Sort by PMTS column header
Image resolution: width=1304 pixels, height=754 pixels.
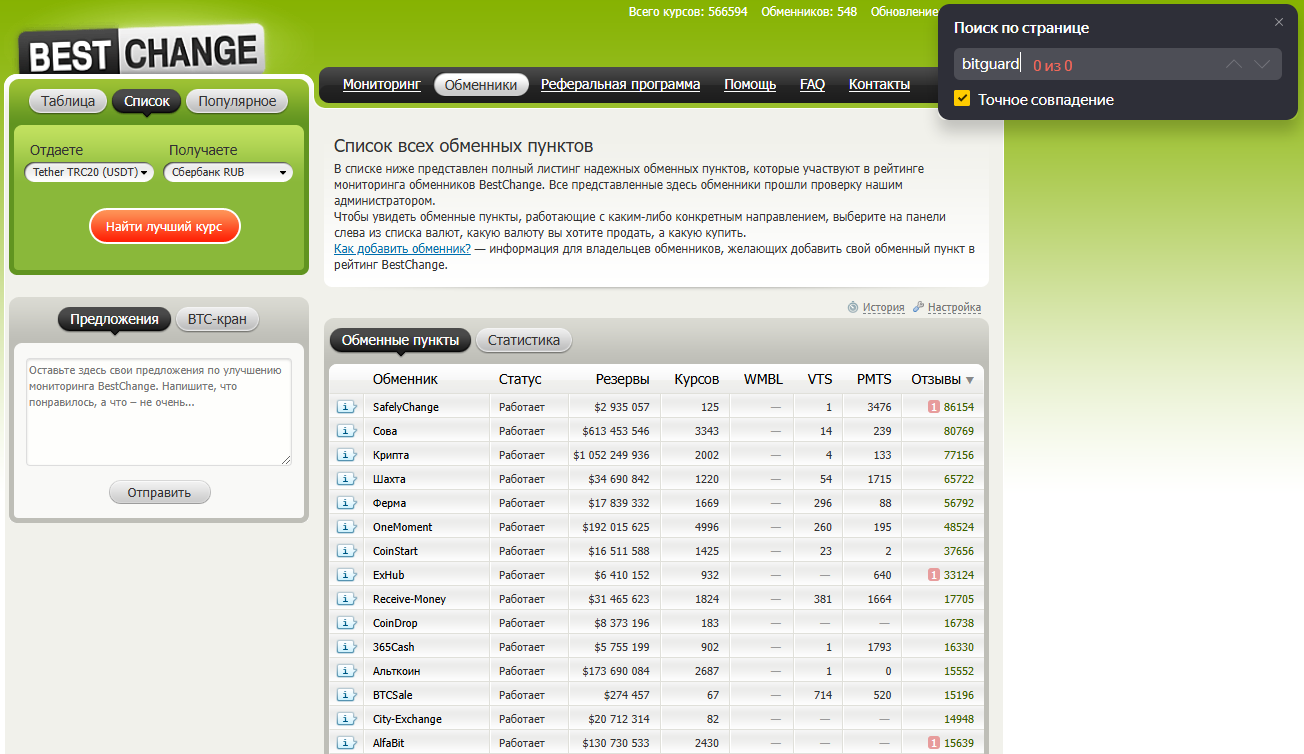pyautogui.click(x=874, y=379)
